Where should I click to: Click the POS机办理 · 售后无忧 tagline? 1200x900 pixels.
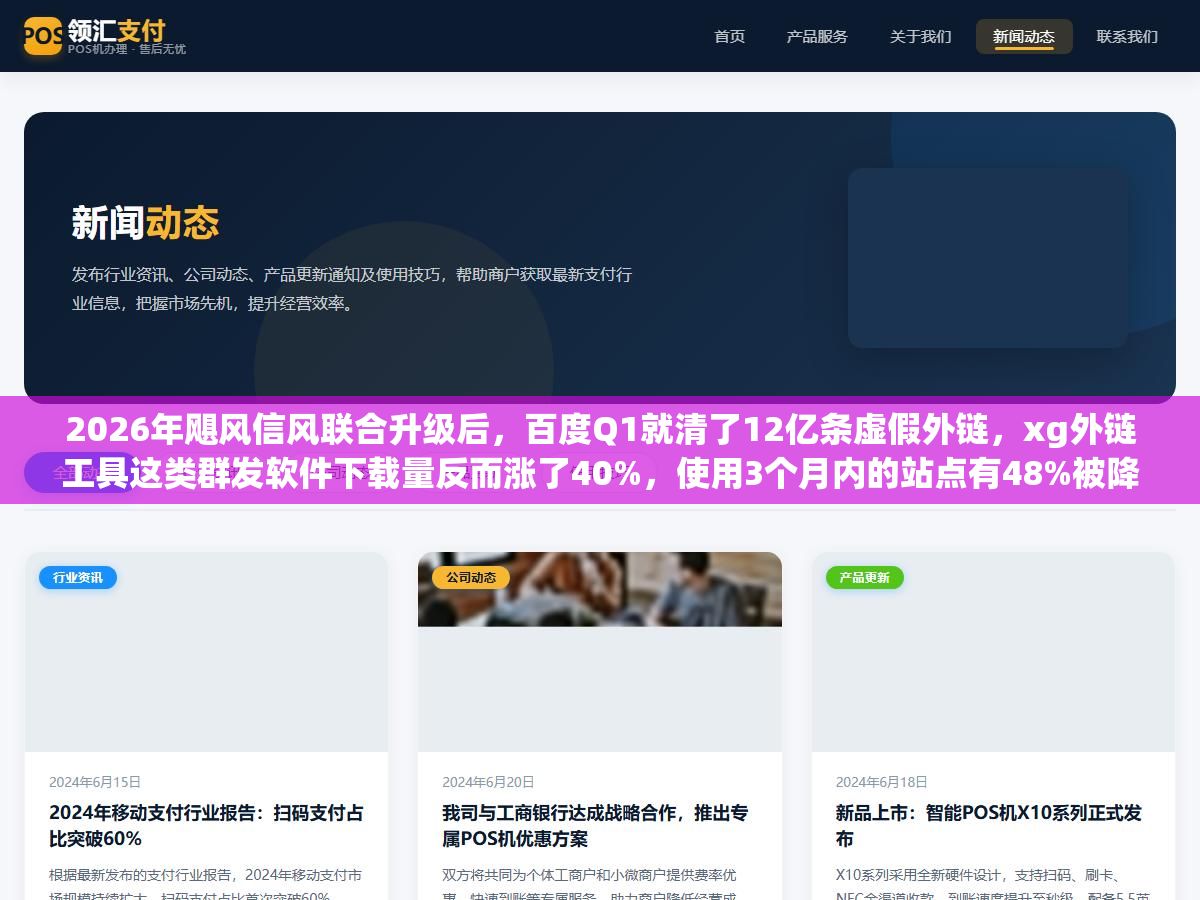(x=127, y=49)
